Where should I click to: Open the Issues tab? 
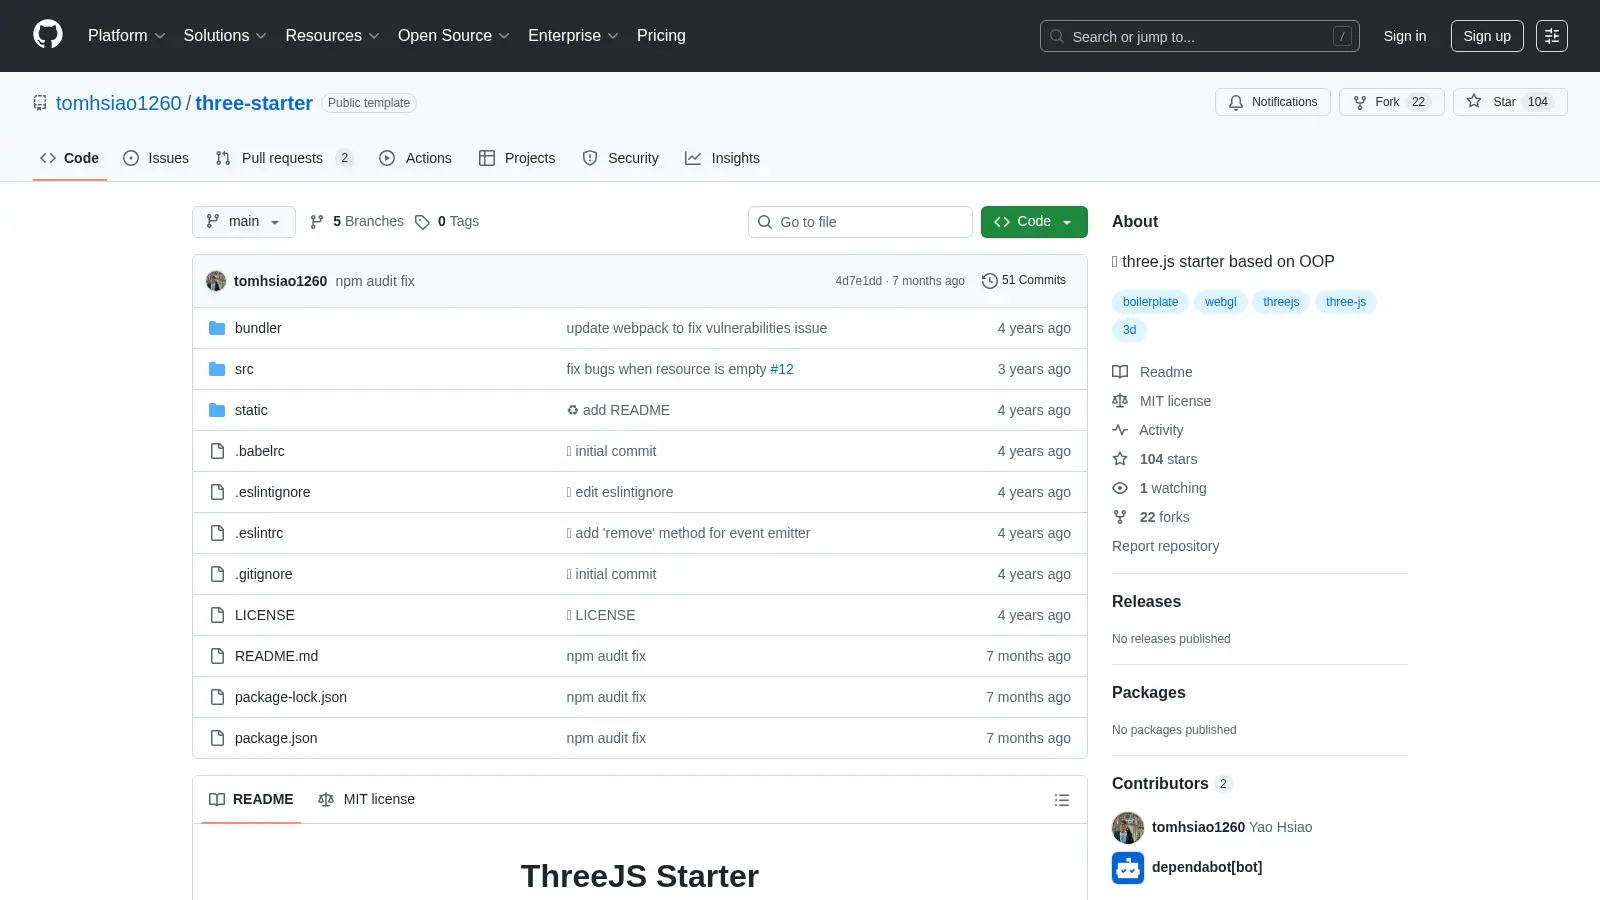[x=156, y=158]
